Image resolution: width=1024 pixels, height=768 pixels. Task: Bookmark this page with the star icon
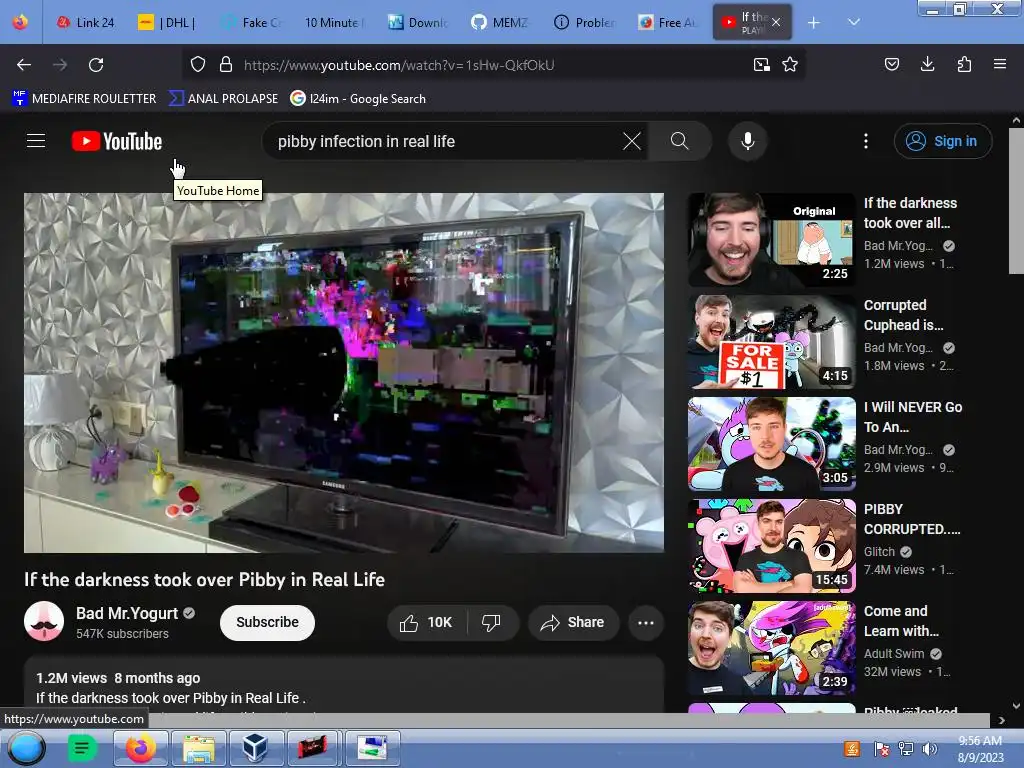(x=790, y=65)
